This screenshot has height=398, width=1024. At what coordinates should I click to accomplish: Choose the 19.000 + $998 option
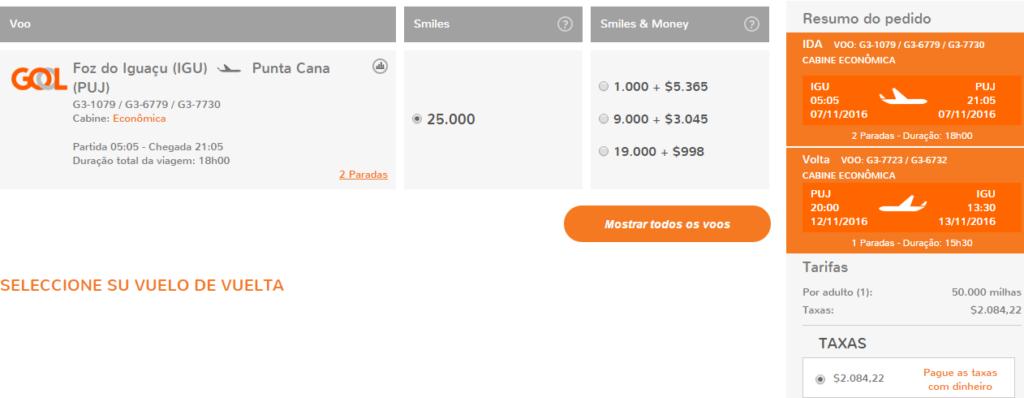(x=603, y=152)
